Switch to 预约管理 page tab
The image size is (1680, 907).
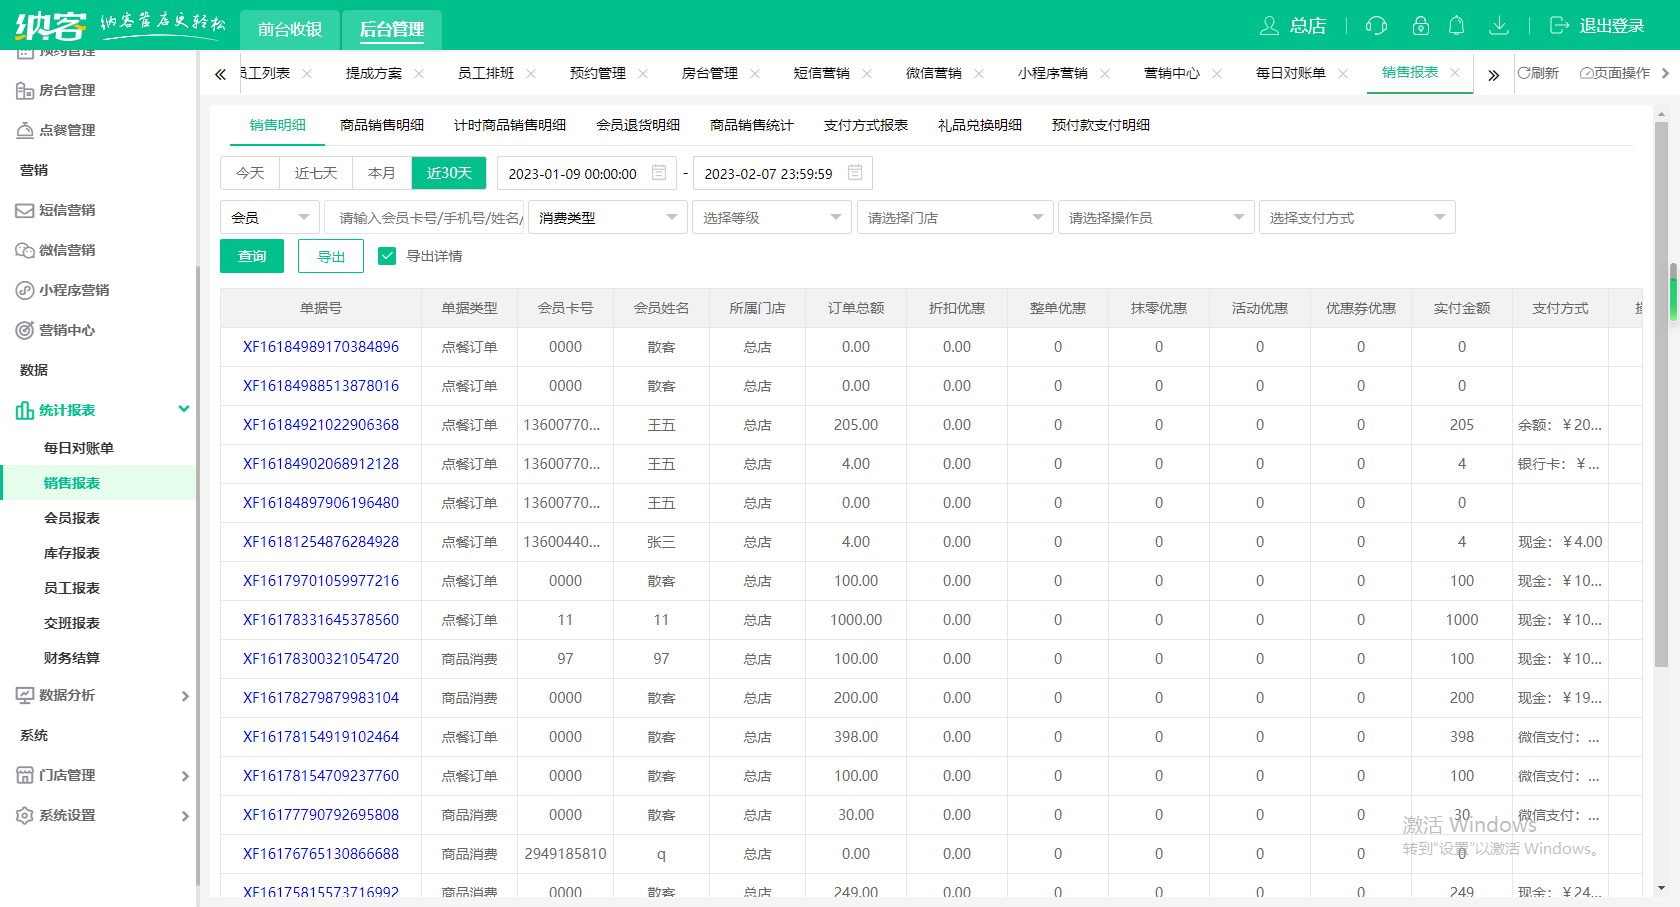598,73
